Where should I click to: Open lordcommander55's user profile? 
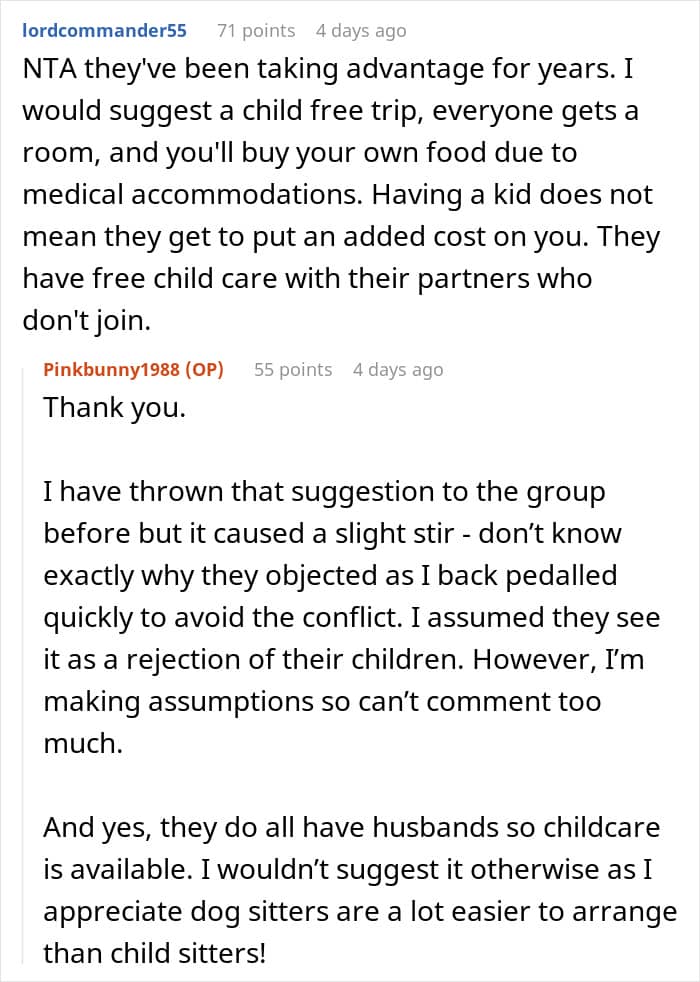tap(105, 30)
